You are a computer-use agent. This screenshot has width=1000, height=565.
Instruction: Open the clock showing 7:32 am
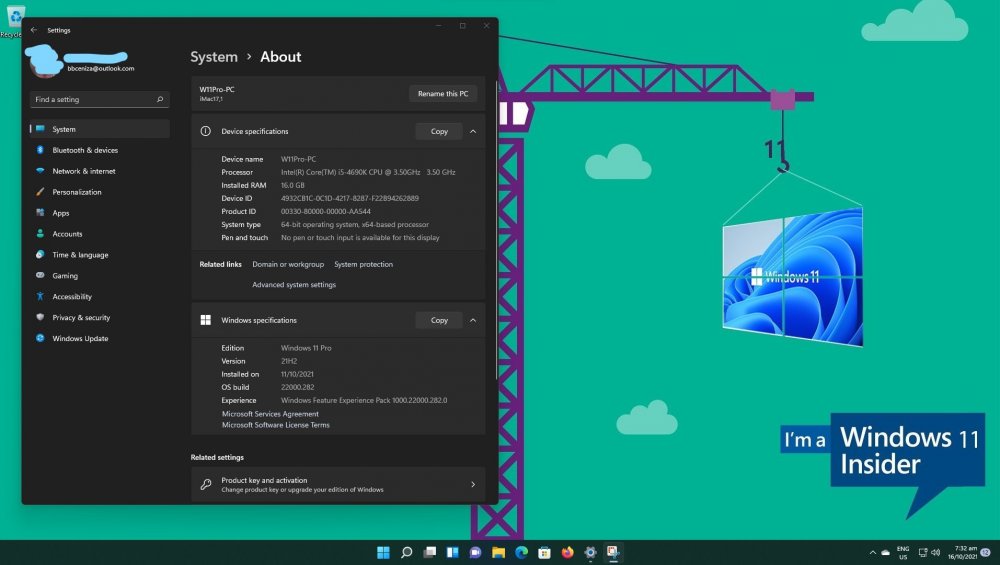pyautogui.click(x=962, y=552)
